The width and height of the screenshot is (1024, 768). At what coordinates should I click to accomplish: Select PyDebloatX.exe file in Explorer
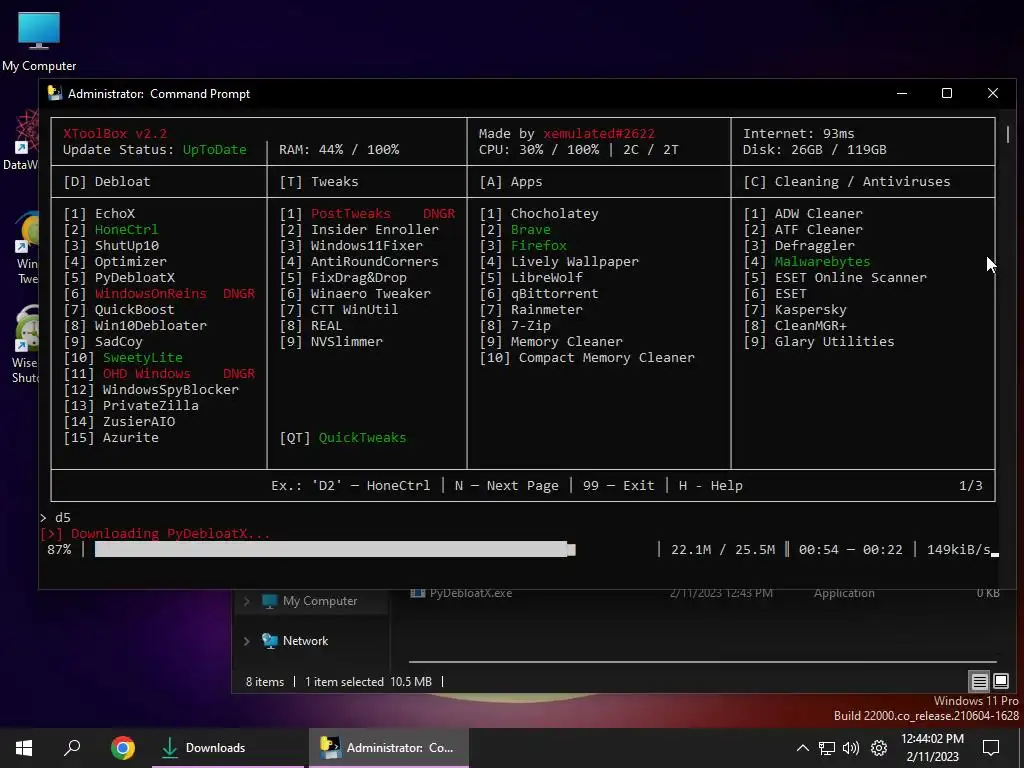(471, 593)
